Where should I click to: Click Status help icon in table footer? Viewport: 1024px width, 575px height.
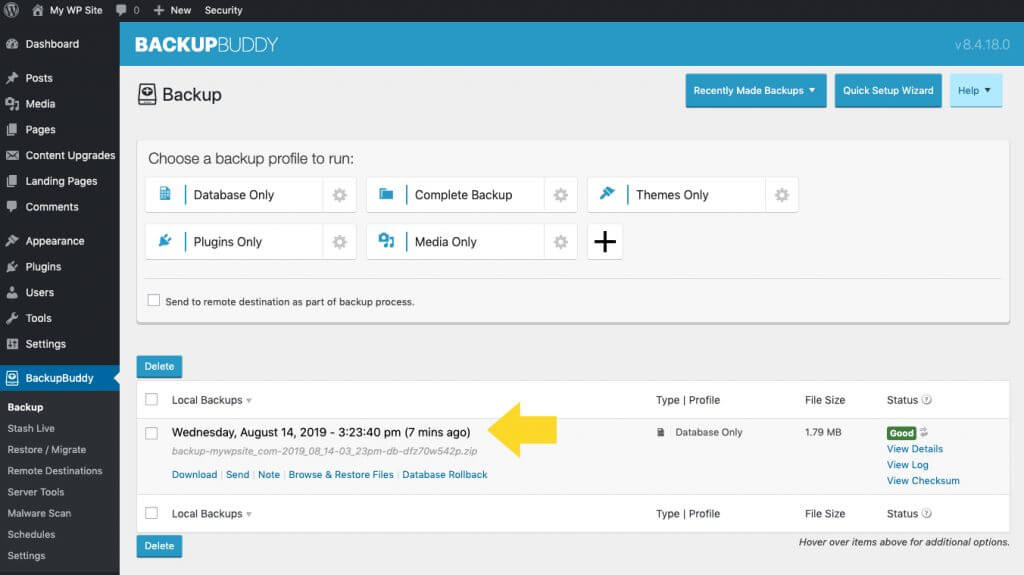(926, 514)
